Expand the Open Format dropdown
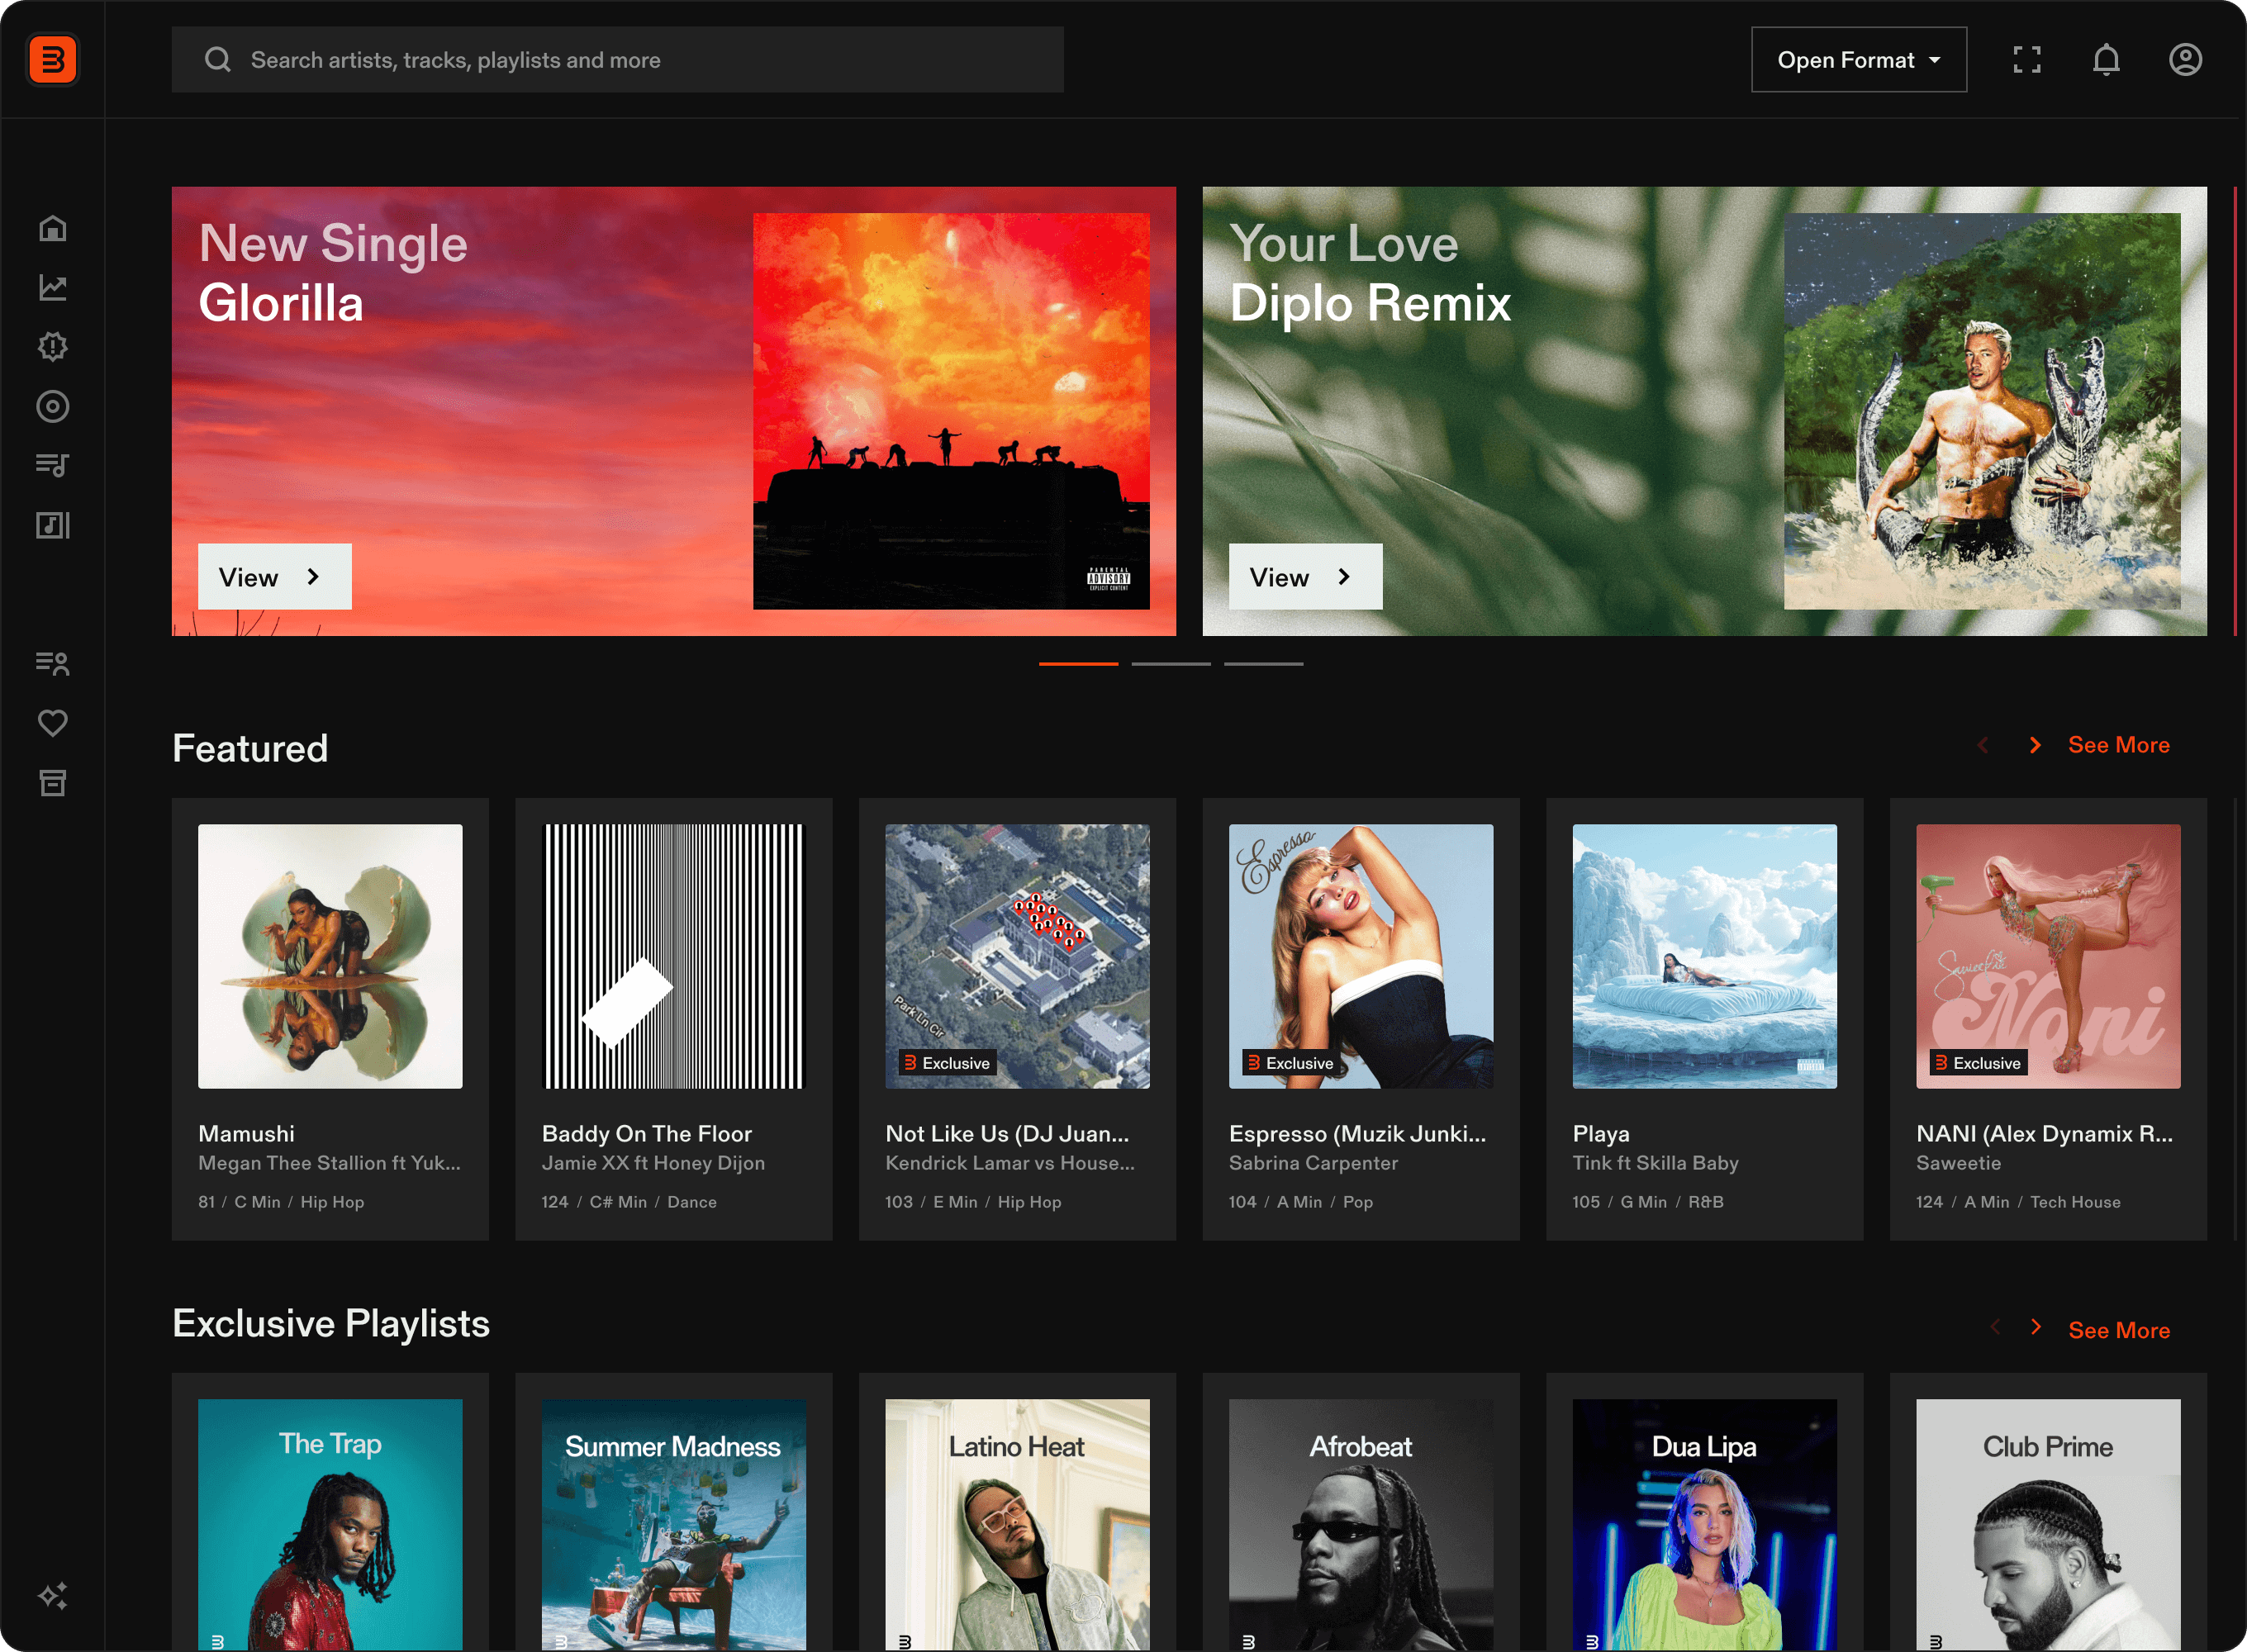Viewport: 2247px width, 1652px height. tap(1858, 60)
